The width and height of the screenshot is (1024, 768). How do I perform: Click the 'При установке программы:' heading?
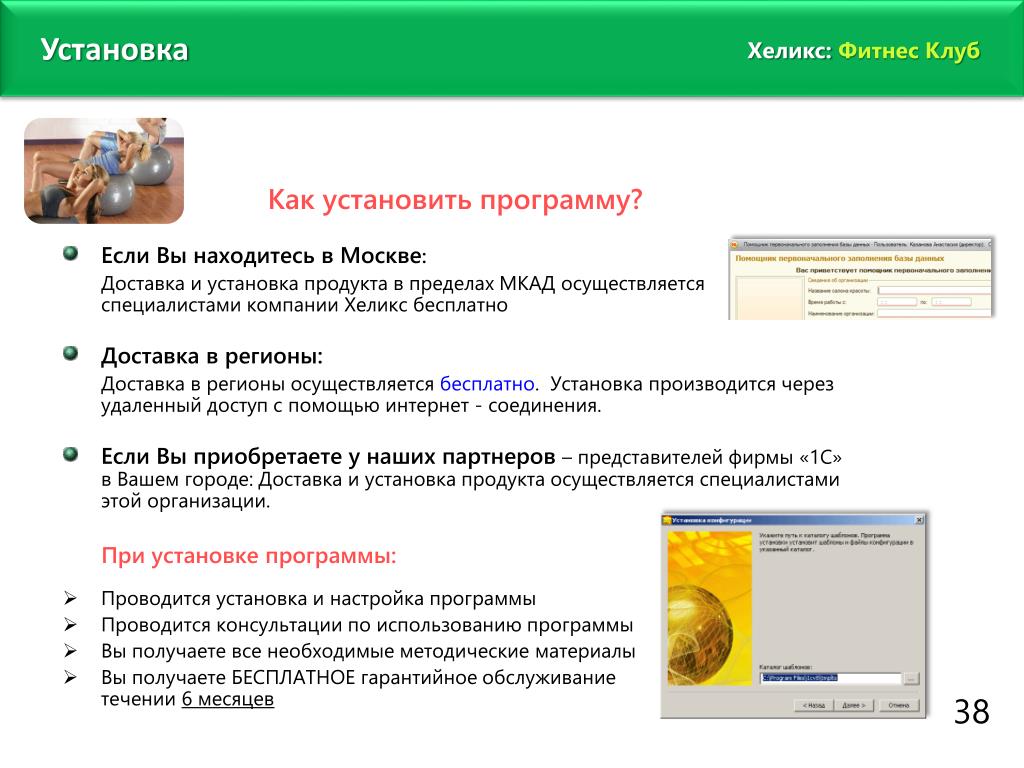[x=249, y=556]
